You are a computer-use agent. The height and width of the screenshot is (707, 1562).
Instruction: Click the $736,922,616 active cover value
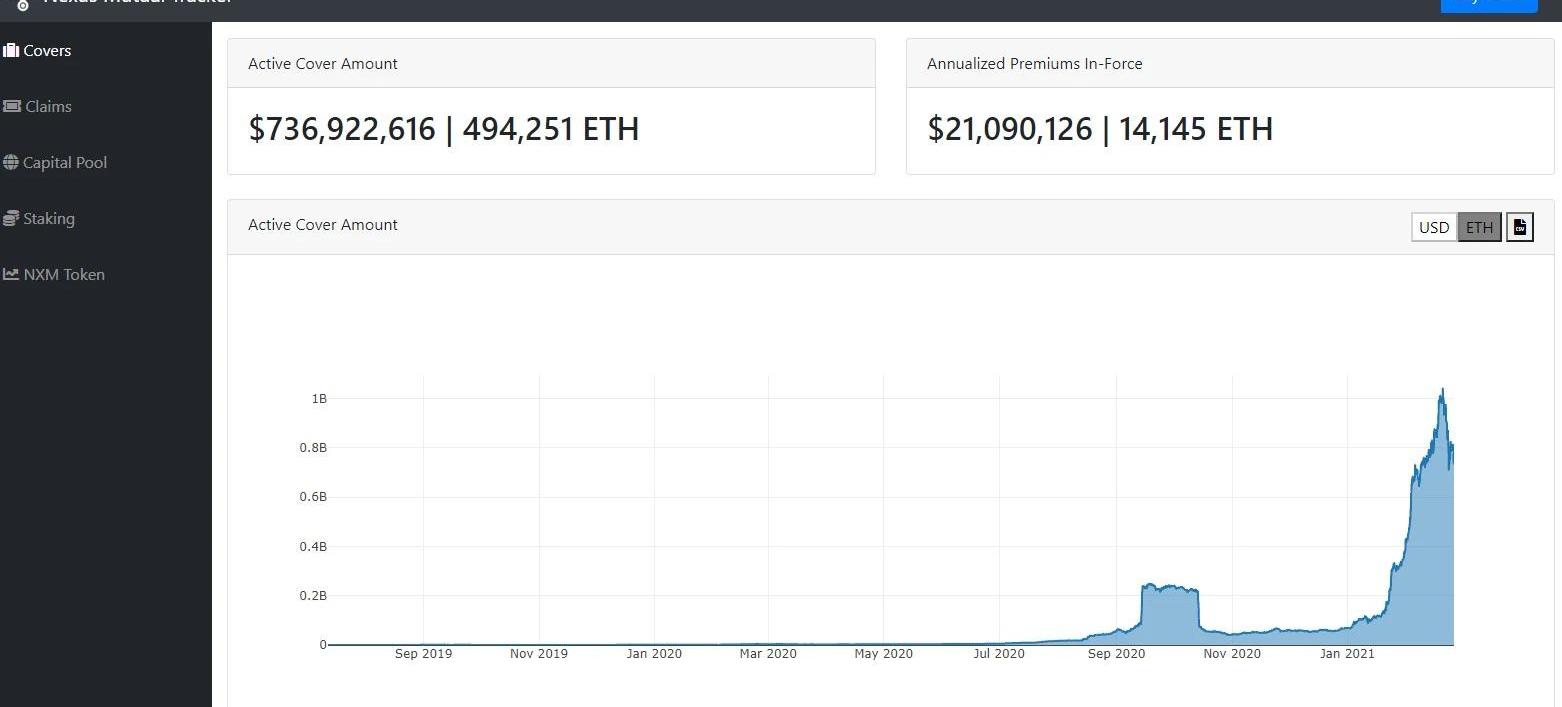[342, 129]
